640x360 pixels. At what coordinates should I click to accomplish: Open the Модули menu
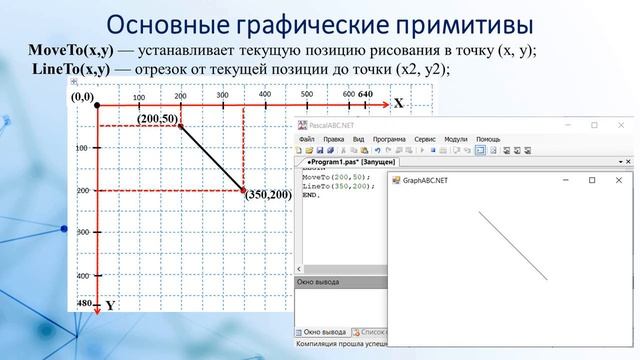click(x=456, y=139)
